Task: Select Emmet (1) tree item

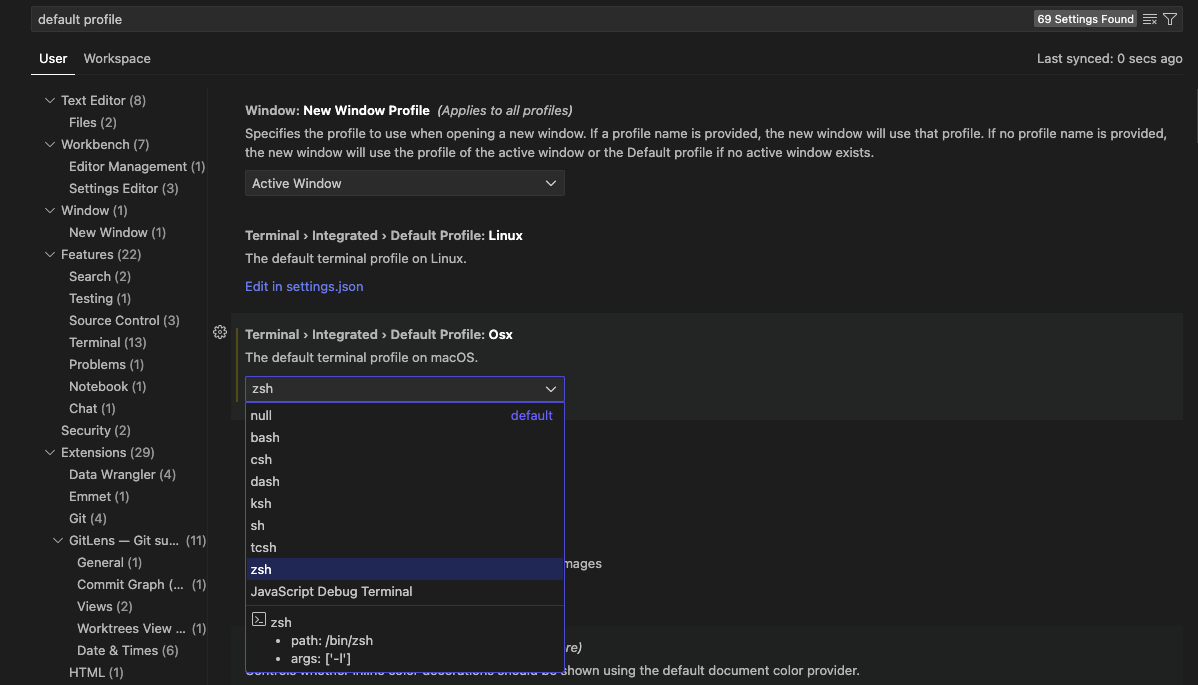Action: [x=99, y=496]
